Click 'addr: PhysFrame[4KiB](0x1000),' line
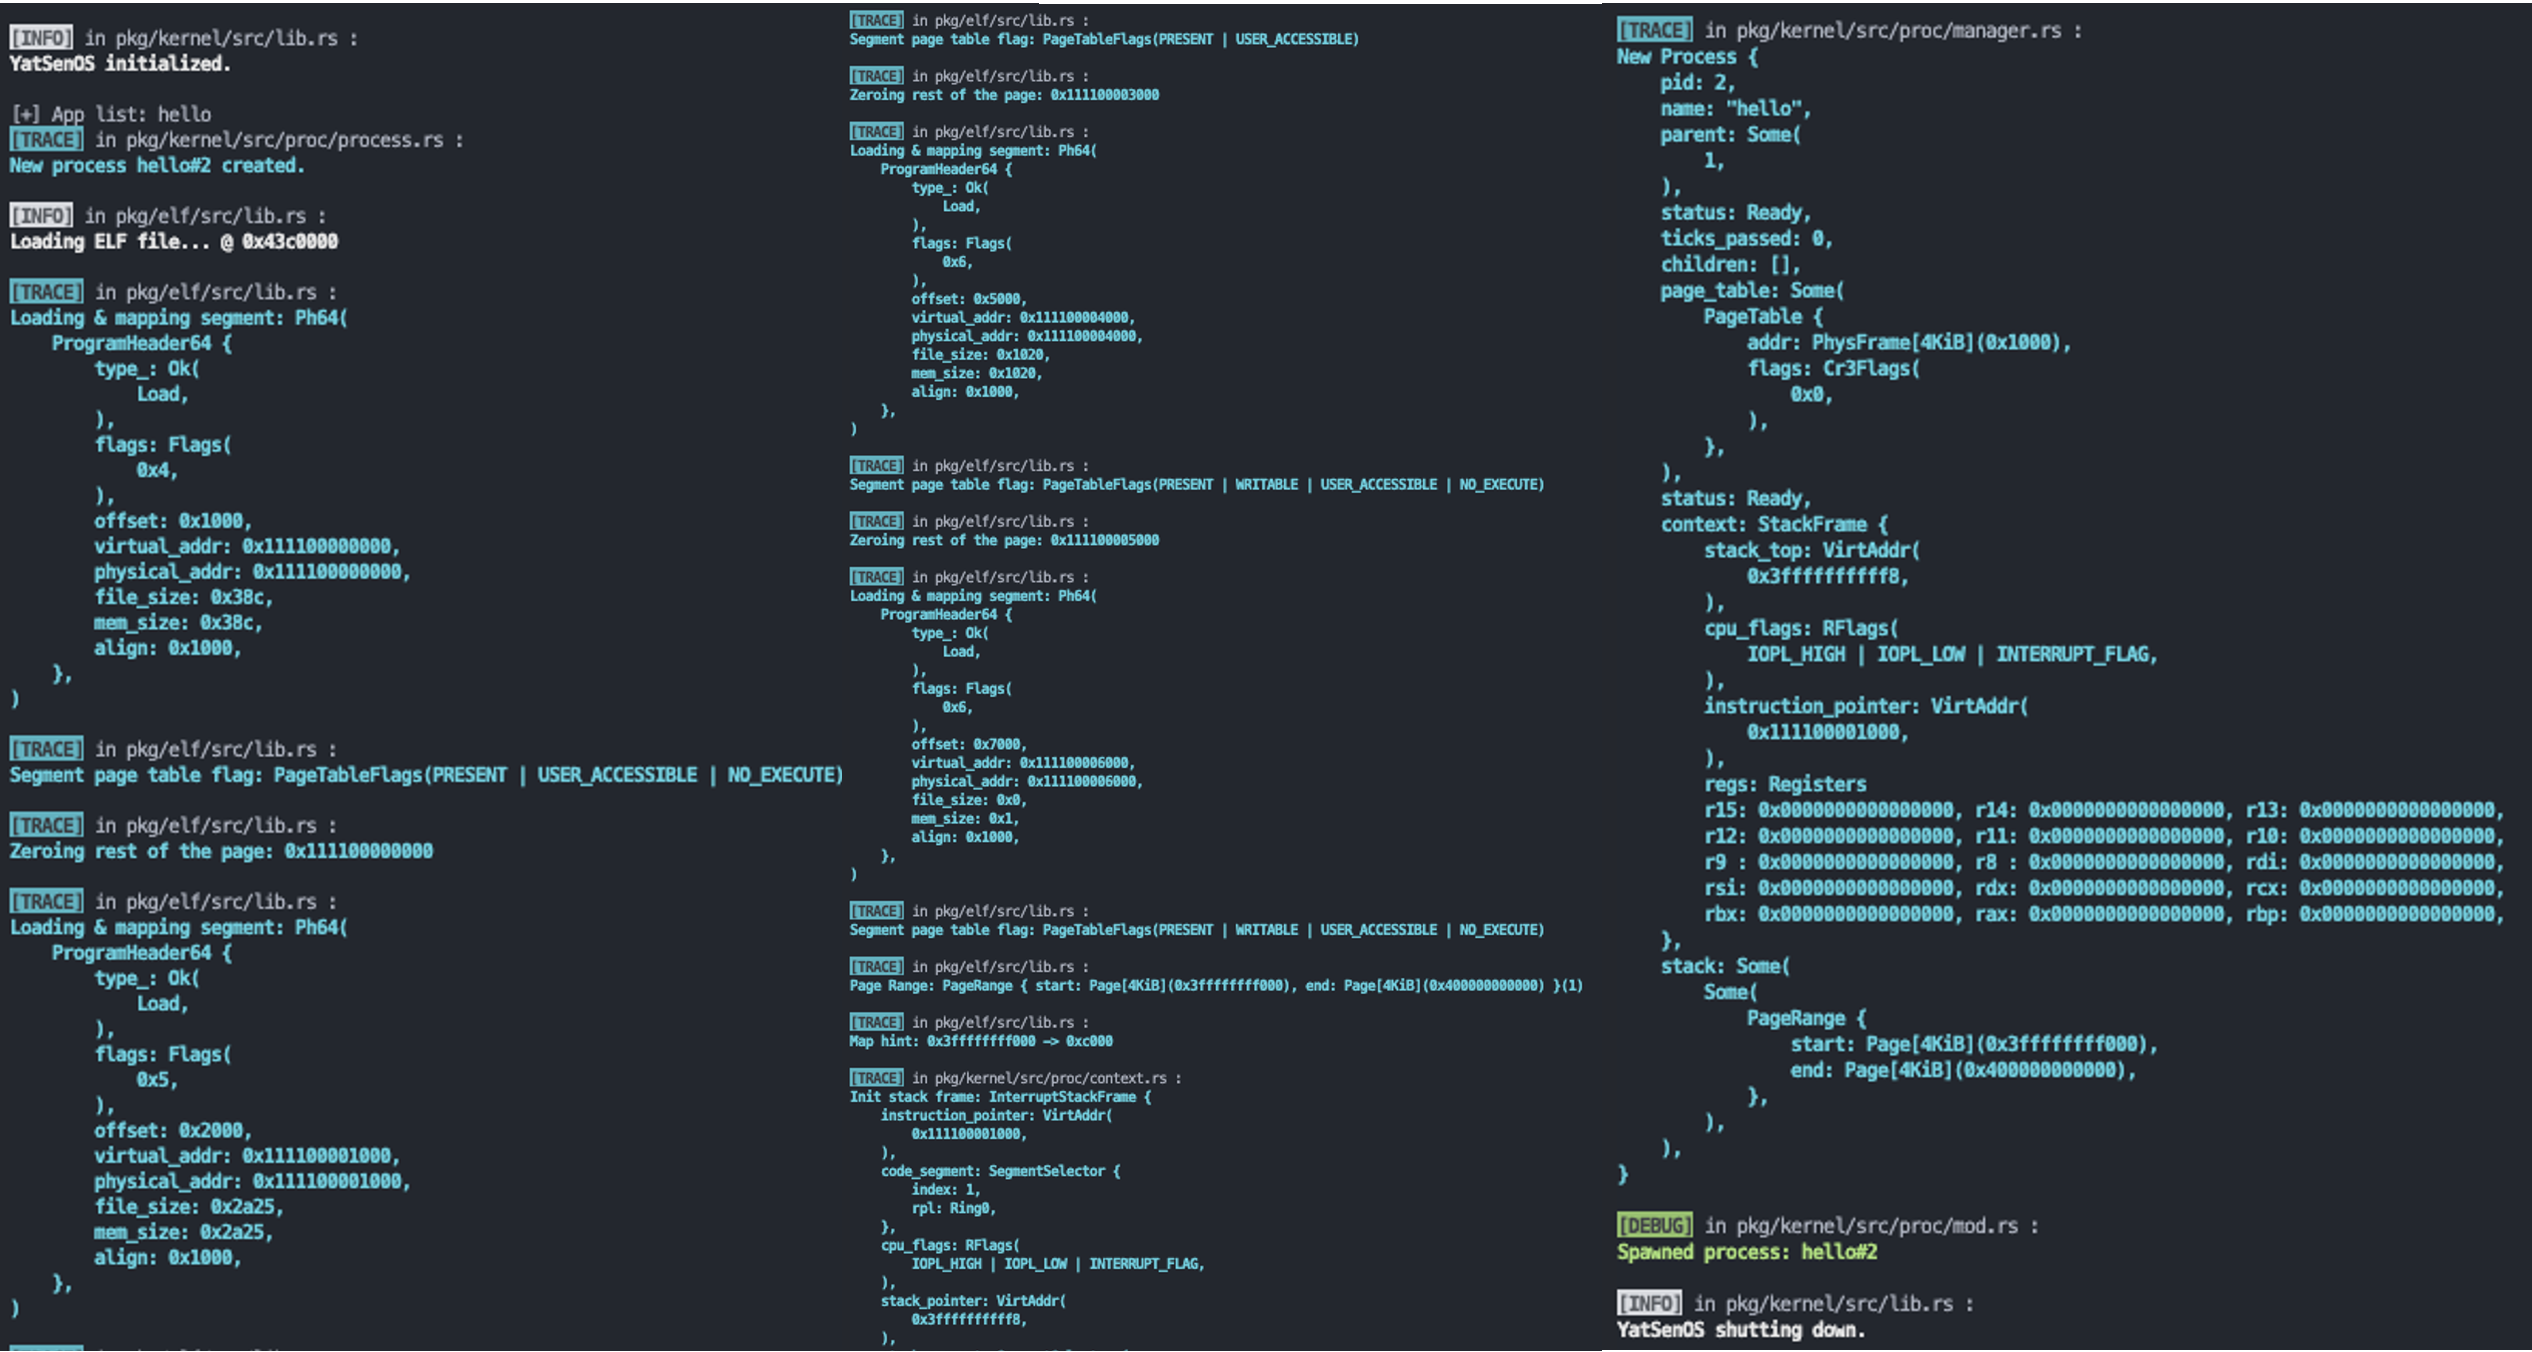 1909,343
